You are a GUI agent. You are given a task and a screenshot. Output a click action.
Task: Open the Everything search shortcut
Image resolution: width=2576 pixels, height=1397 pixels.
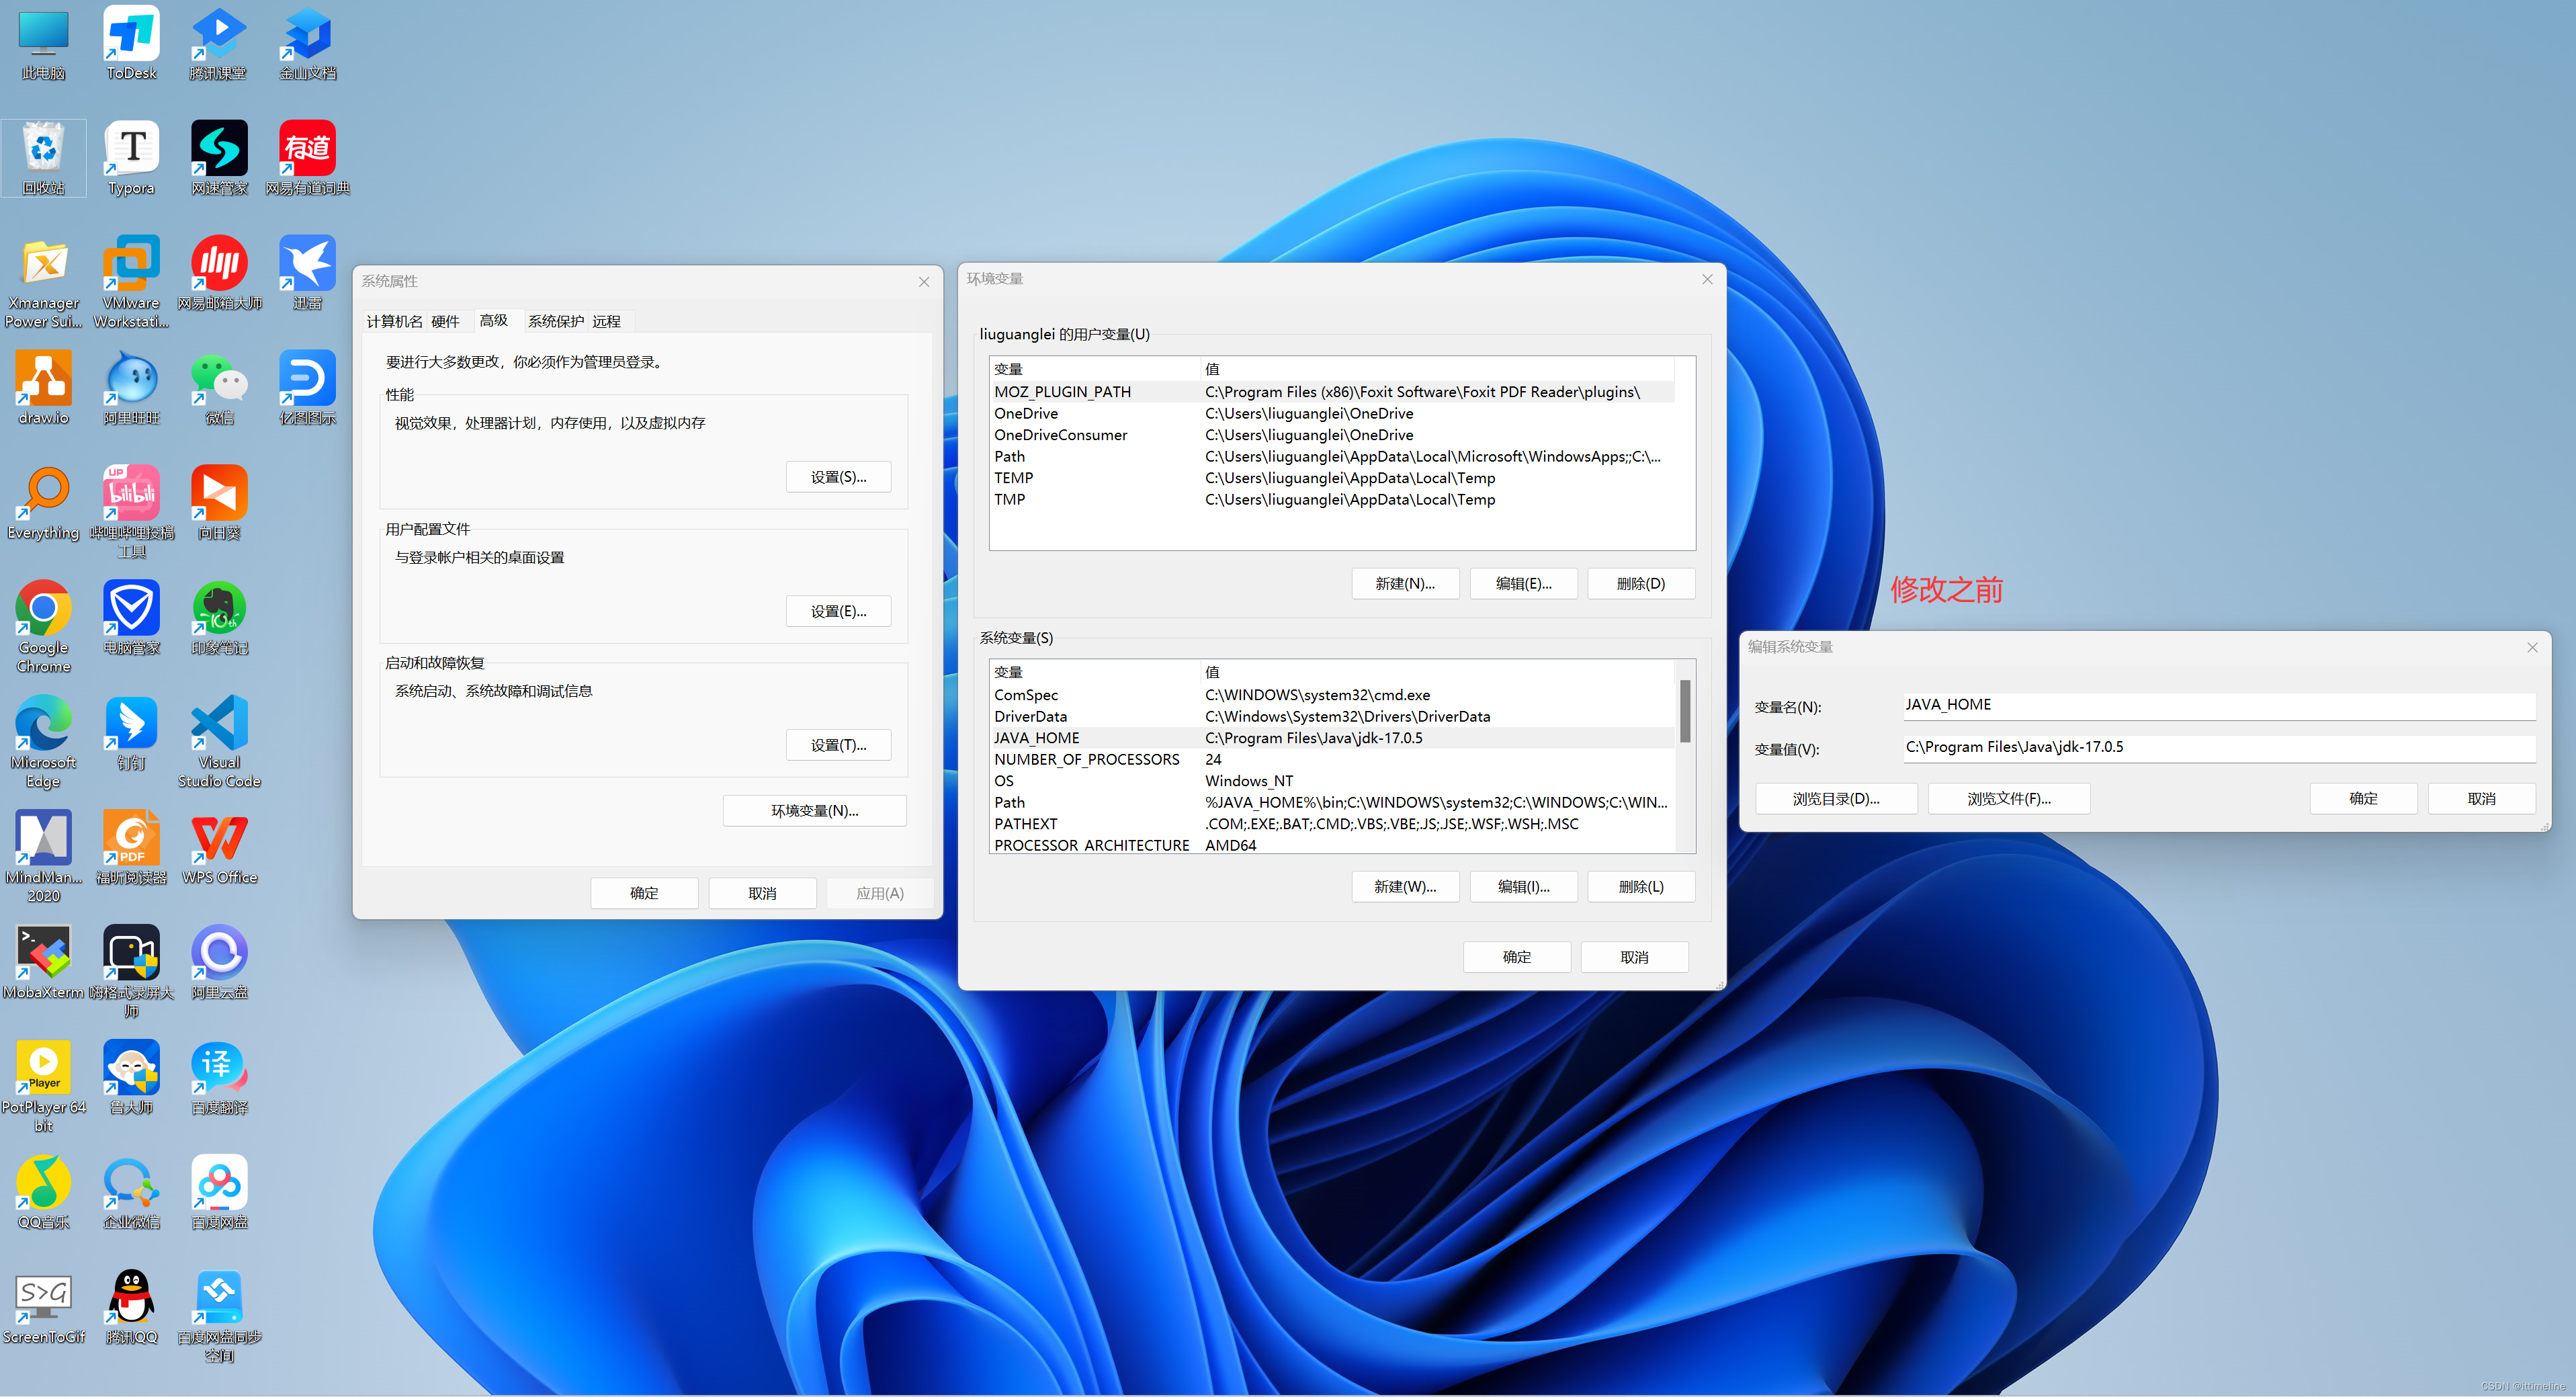(43, 504)
